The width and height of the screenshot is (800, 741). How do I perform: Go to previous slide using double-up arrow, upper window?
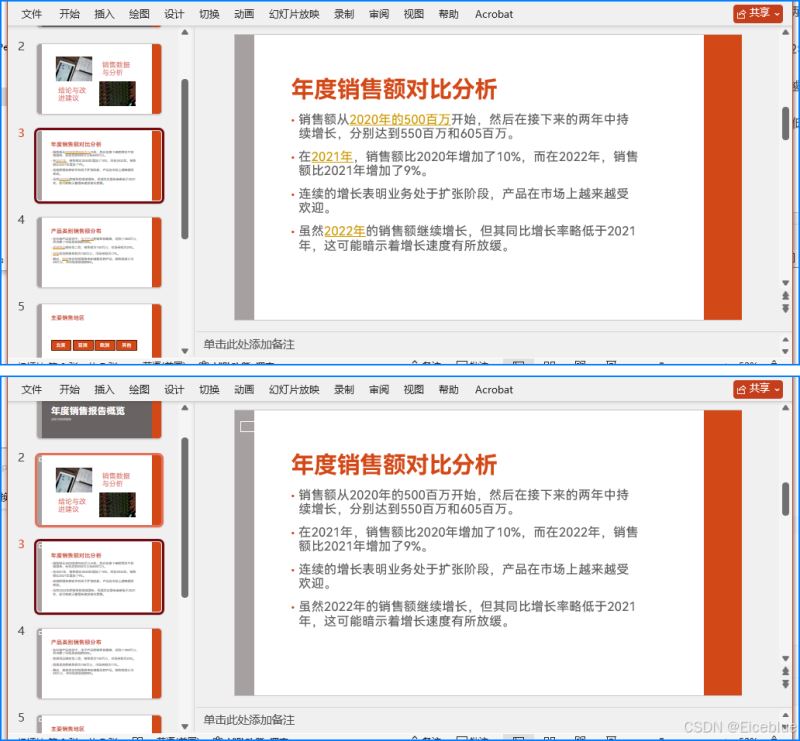(x=785, y=295)
